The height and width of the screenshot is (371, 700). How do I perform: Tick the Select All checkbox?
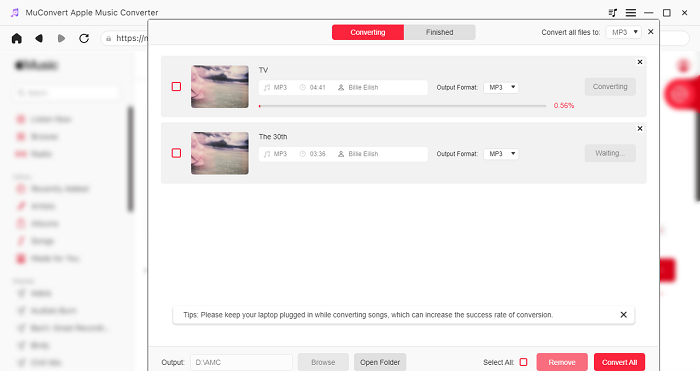coord(524,362)
